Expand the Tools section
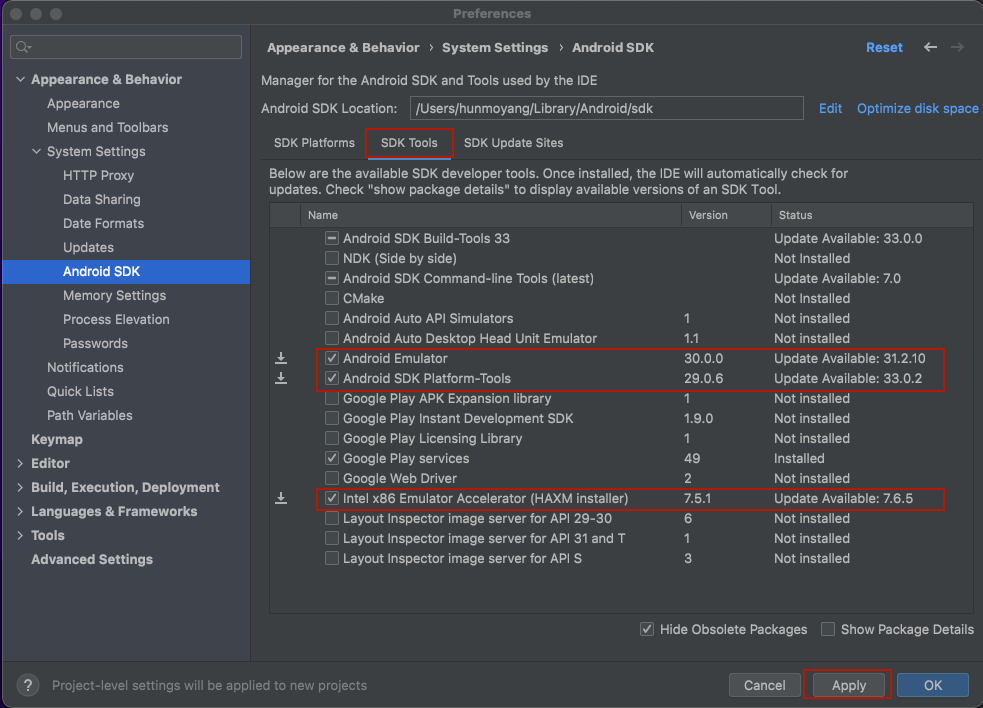Image resolution: width=983 pixels, height=708 pixels. [x=20, y=536]
